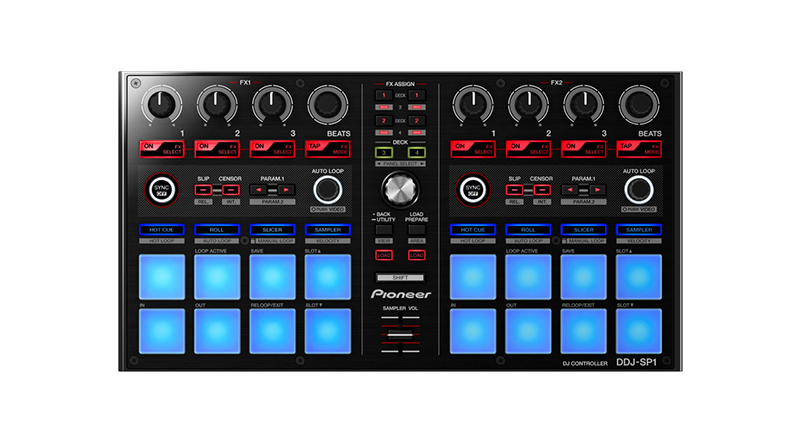Click FX1 knob 3
Screen dimensions: 800x443
272,105
